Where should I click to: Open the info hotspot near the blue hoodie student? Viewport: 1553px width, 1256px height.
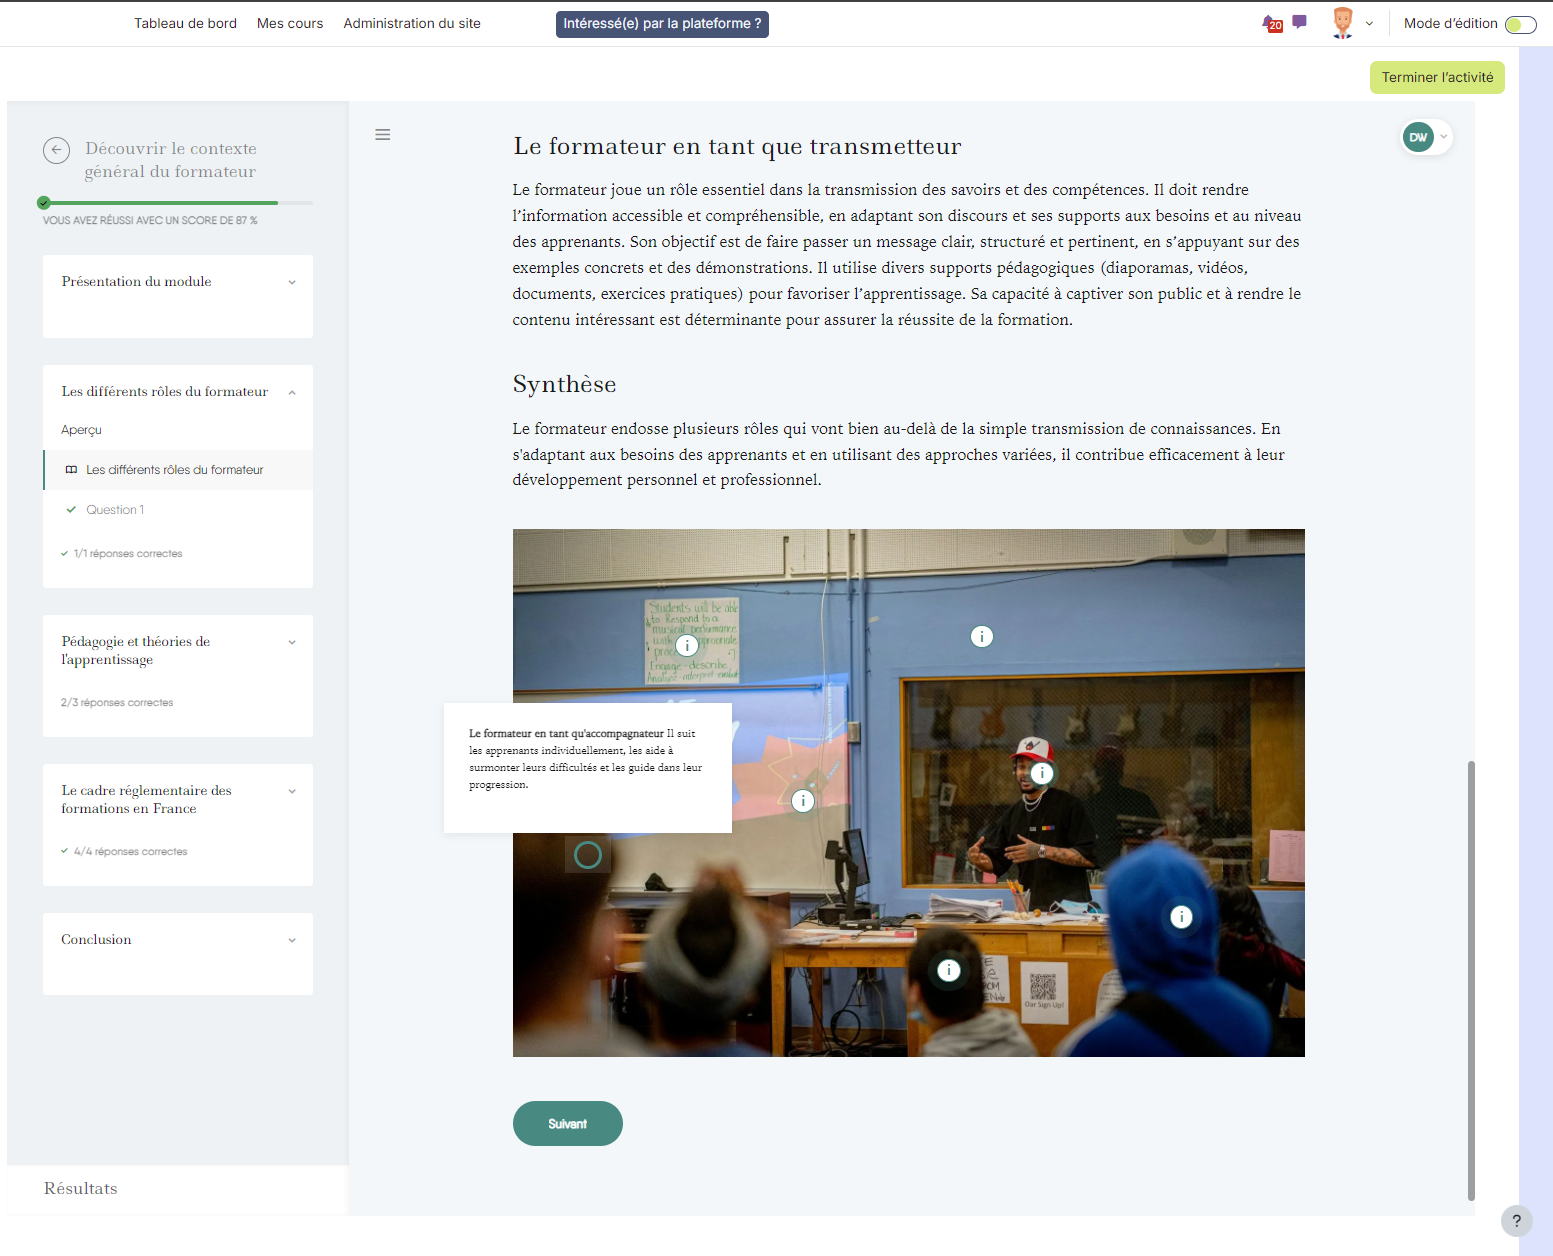(x=1181, y=916)
